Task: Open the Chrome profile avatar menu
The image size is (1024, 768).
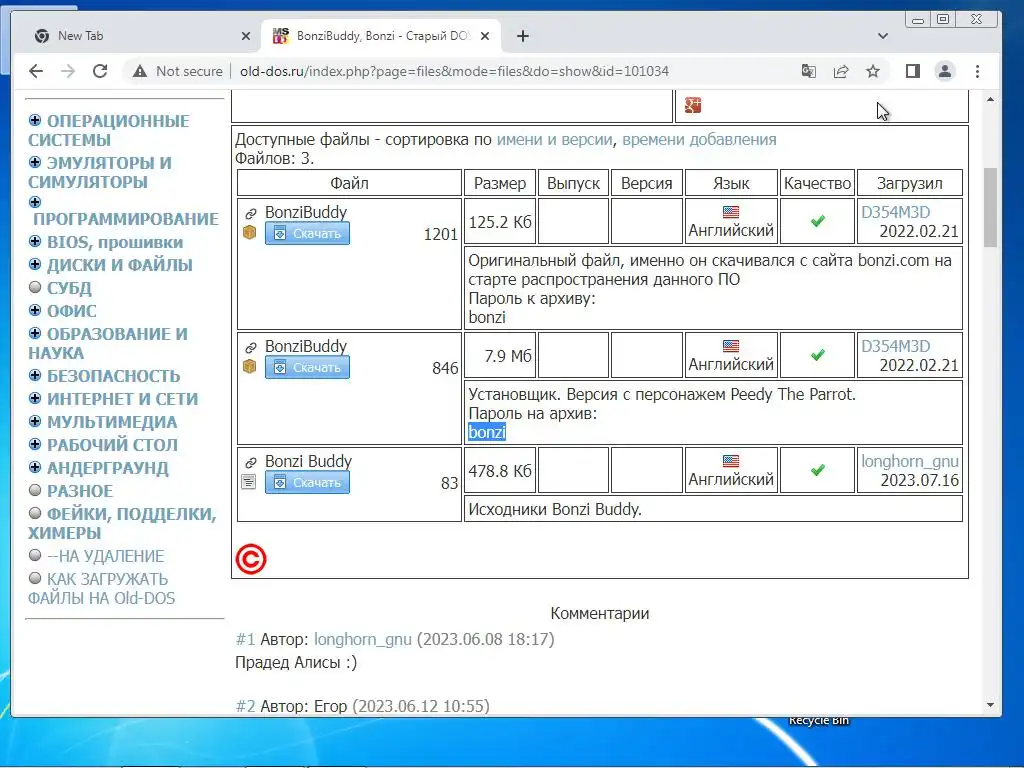Action: 945,71
